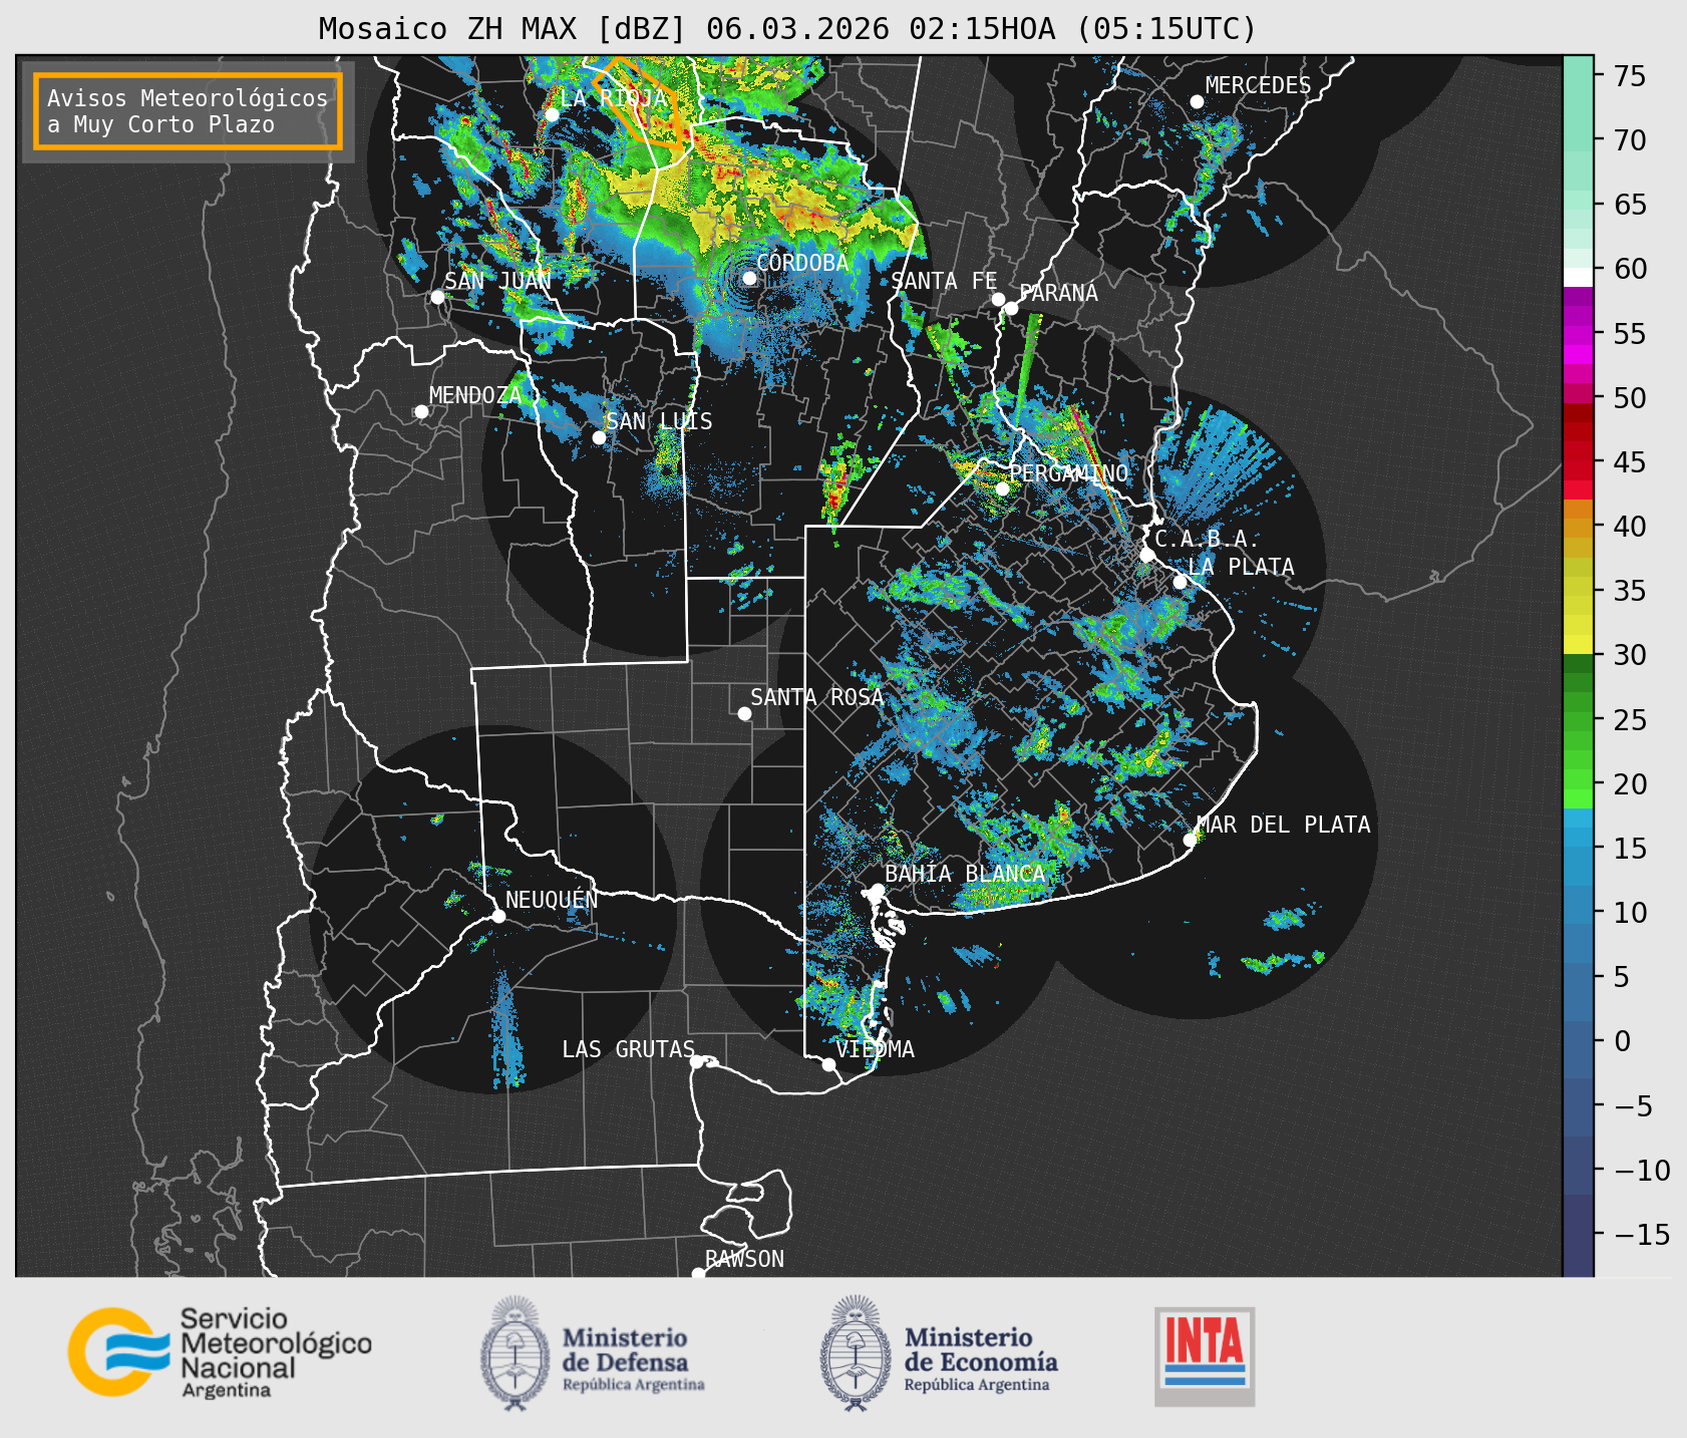The height and width of the screenshot is (1438, 1687).
Task: Click the LAS GRUTAS city label
Action: [628, 1049]
